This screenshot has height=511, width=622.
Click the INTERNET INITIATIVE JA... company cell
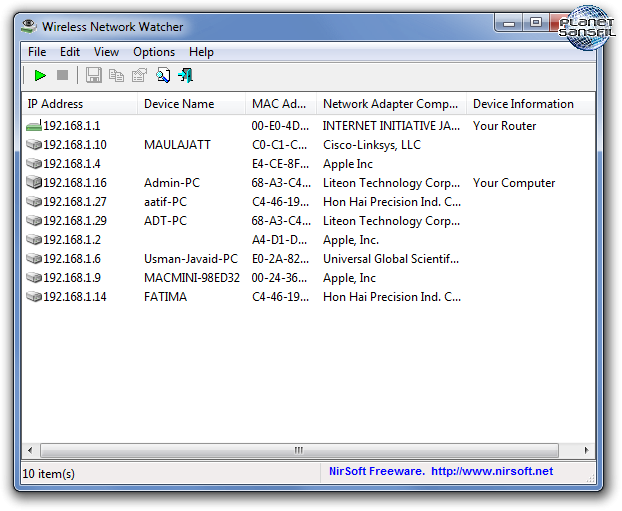[x=391, y=126]
